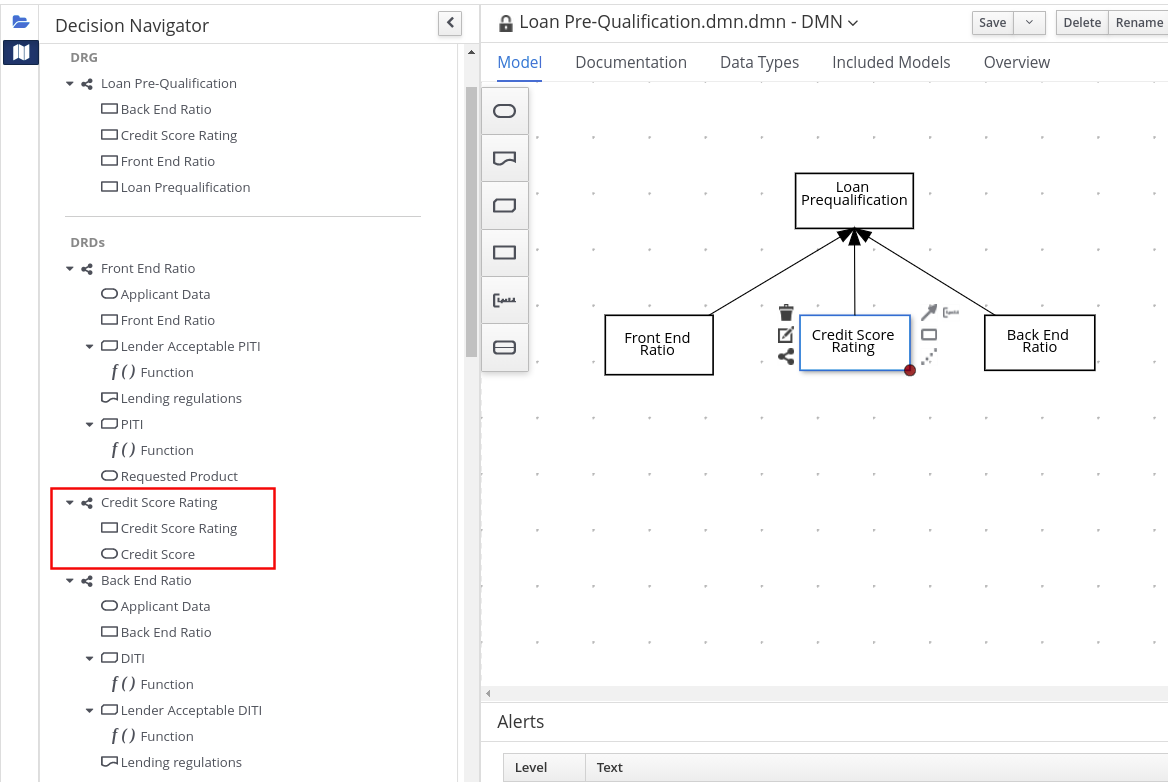This screenshot has height=782, width=1168.
Task: Select the Text Annotation palette tool
Action: (505, 300)
